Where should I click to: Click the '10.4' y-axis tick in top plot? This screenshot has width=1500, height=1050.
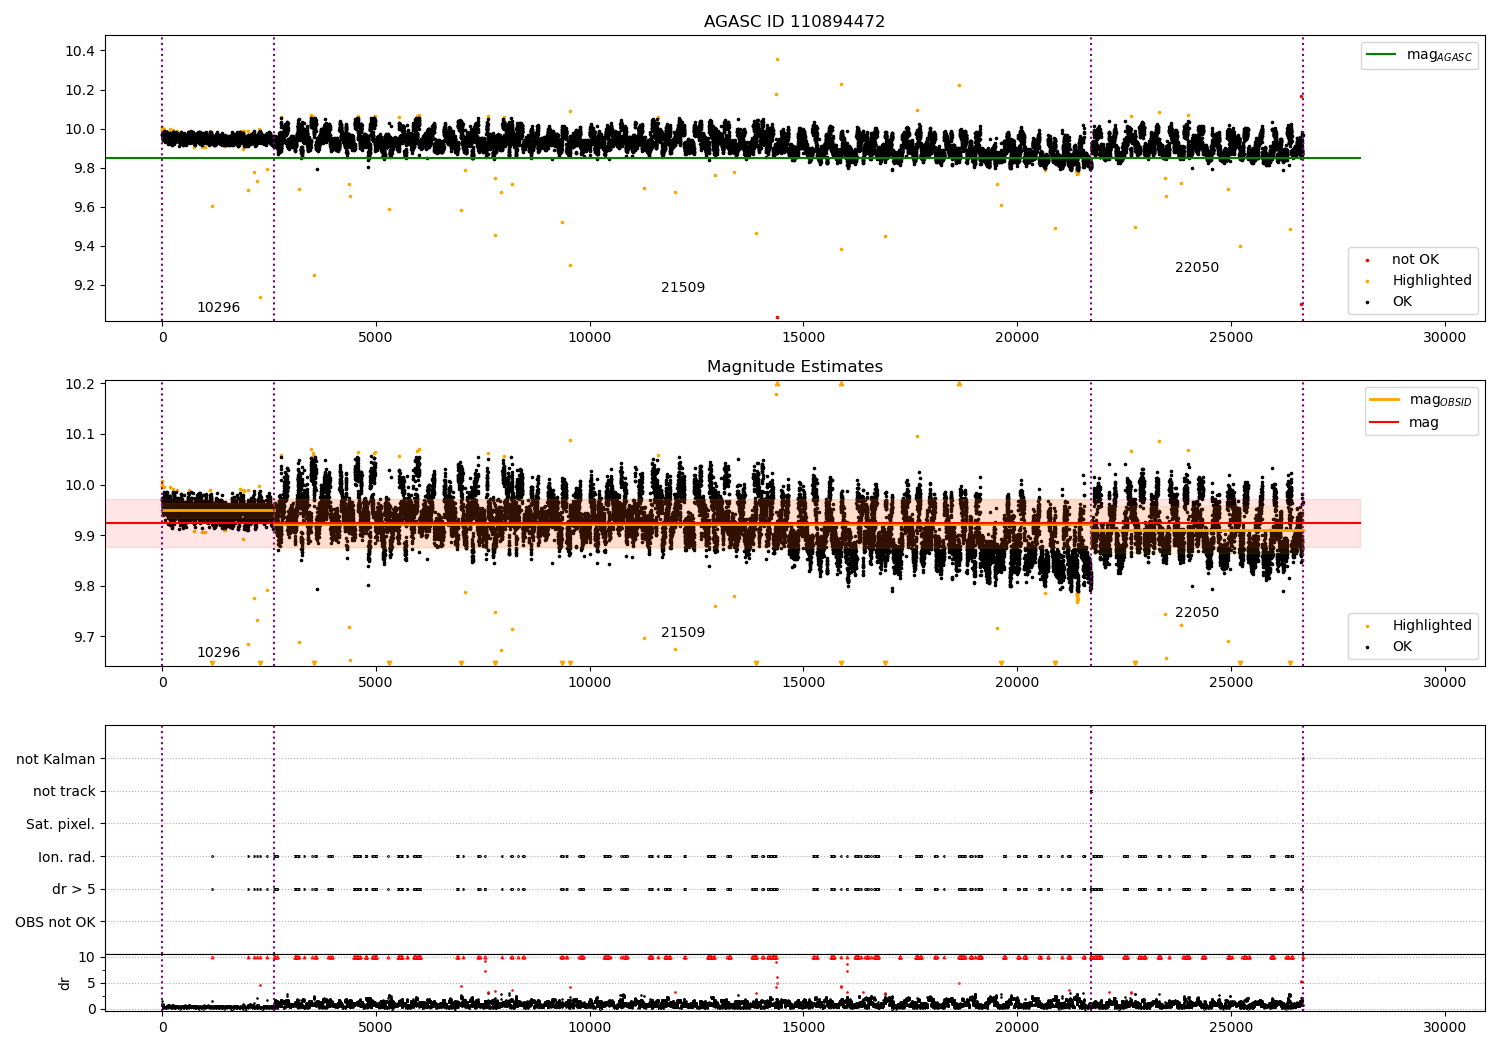click(x=80, y=51)
